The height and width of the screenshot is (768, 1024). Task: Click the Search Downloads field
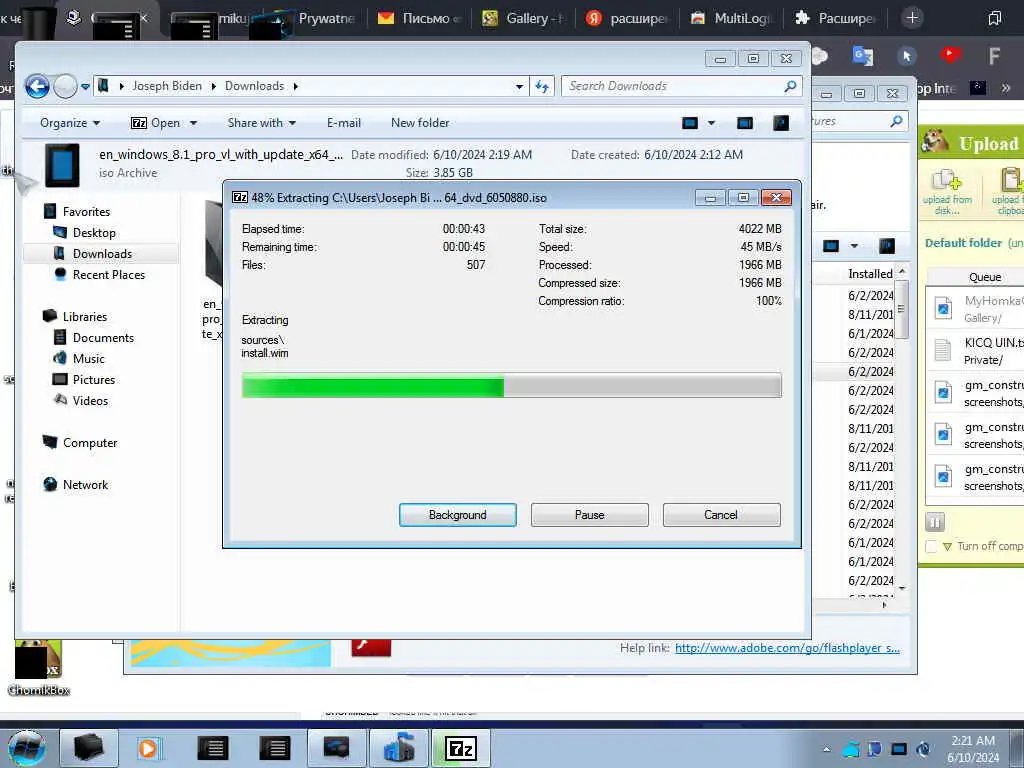click(x=681, y=86)
